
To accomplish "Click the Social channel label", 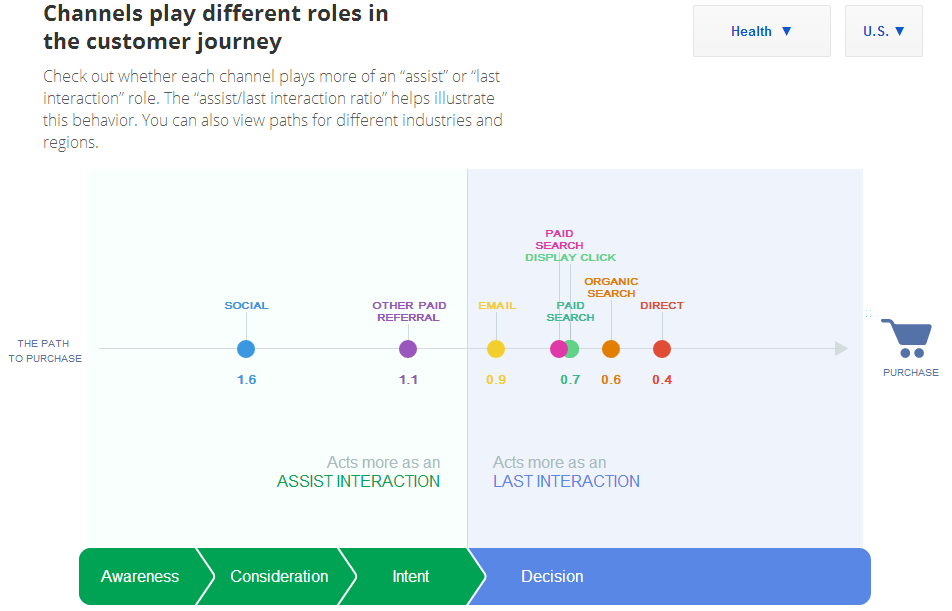I will (246, 306).
